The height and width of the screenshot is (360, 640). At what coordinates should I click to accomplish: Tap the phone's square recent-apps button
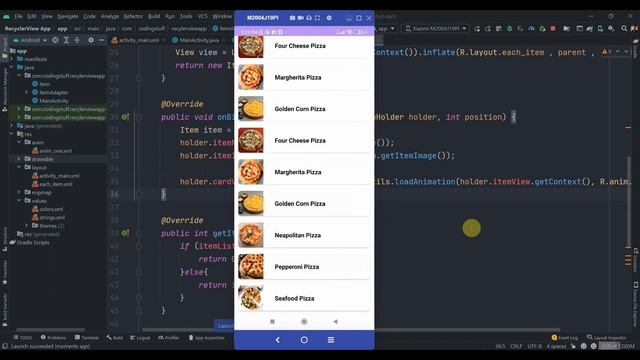tap(272, 322)
